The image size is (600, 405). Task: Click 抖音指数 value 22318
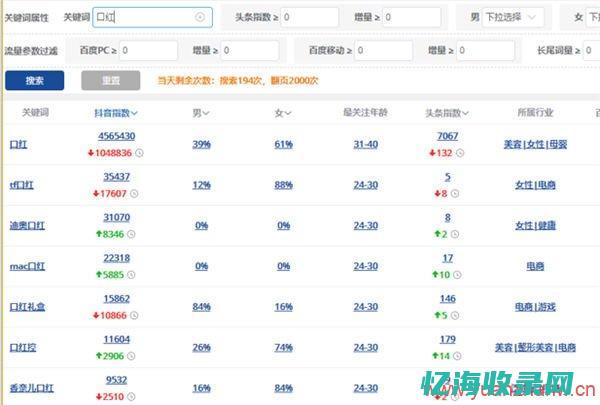[x=117, y=258]
